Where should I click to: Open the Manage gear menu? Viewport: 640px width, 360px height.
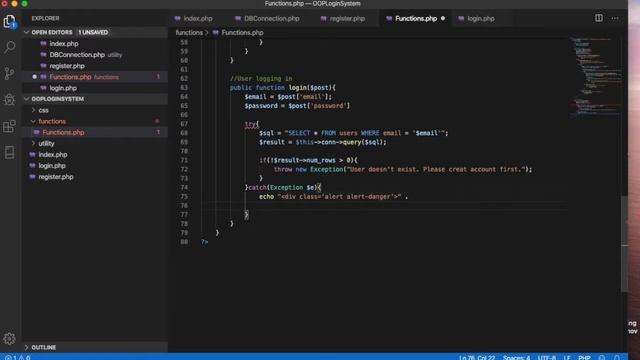9,338
